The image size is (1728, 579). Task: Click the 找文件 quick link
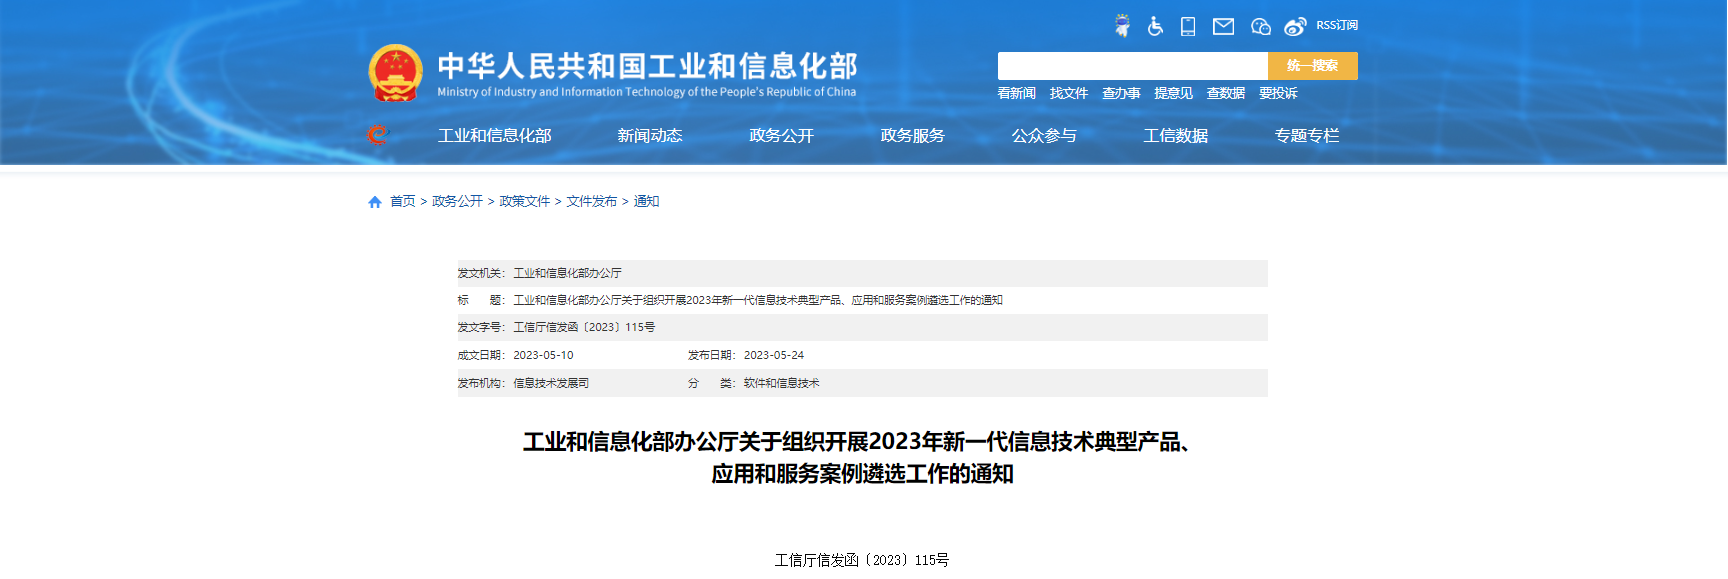pos(1068,93)
